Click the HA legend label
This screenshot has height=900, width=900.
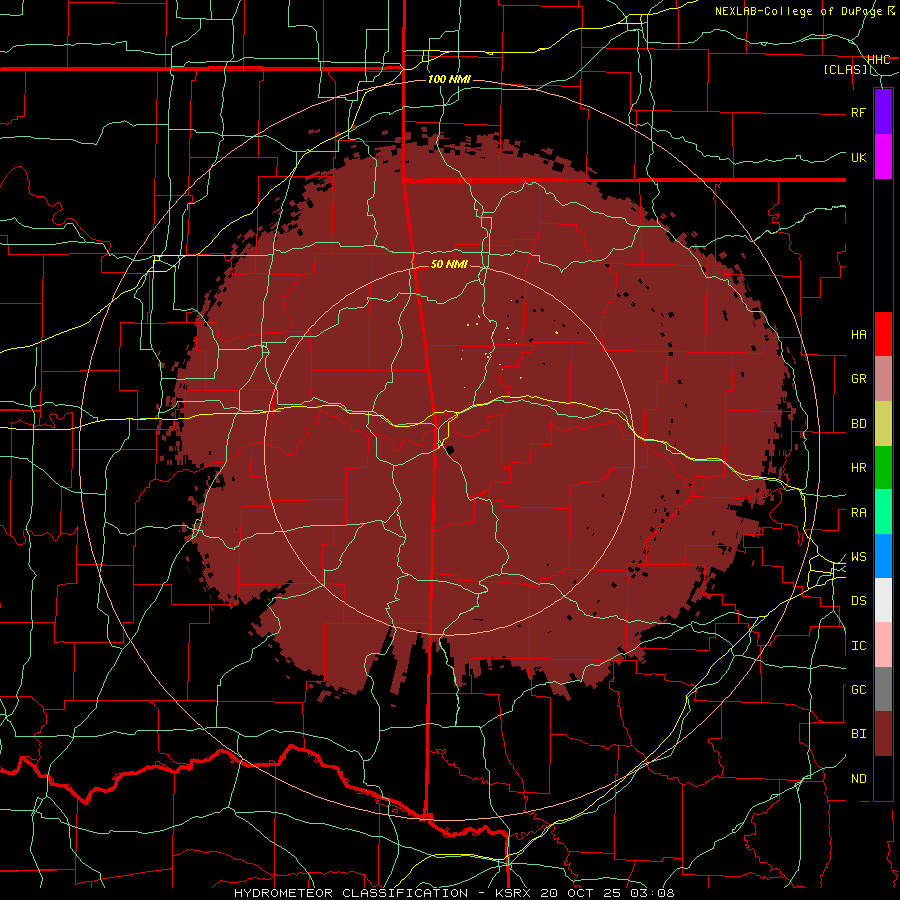click(858, 335)
